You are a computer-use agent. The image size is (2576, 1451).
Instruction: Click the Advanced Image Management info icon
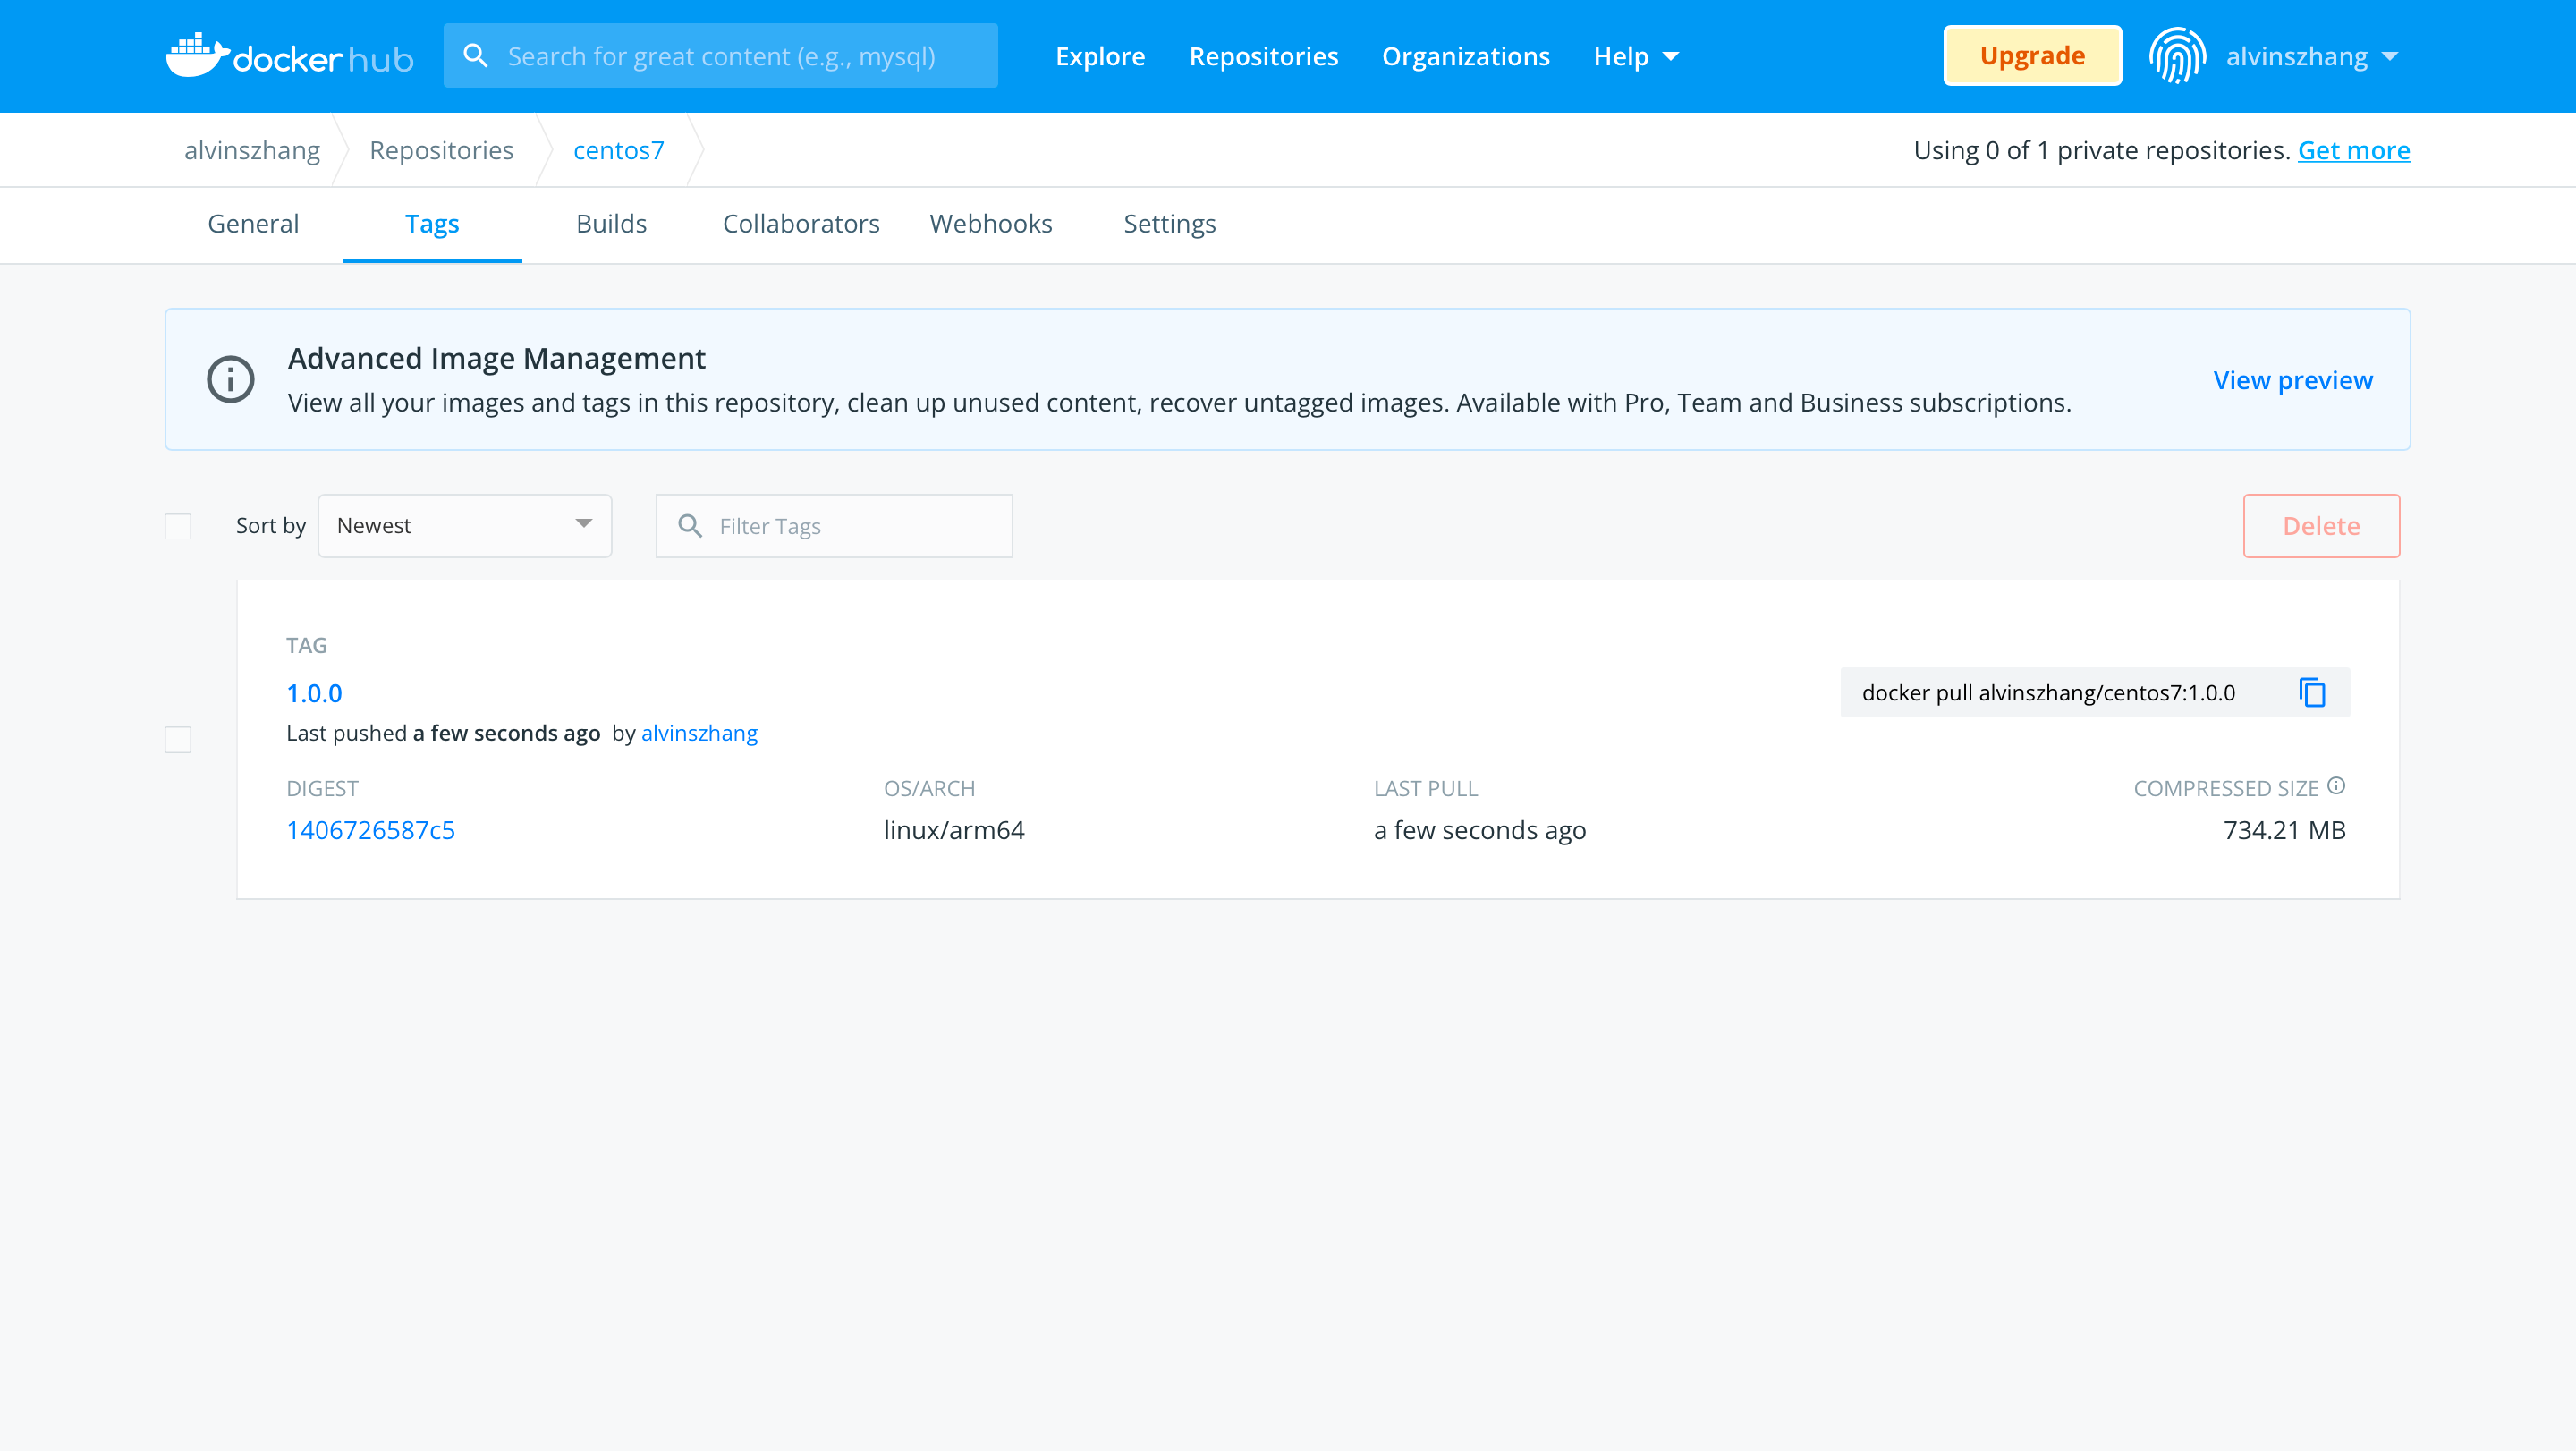click(x=231, y=379)
